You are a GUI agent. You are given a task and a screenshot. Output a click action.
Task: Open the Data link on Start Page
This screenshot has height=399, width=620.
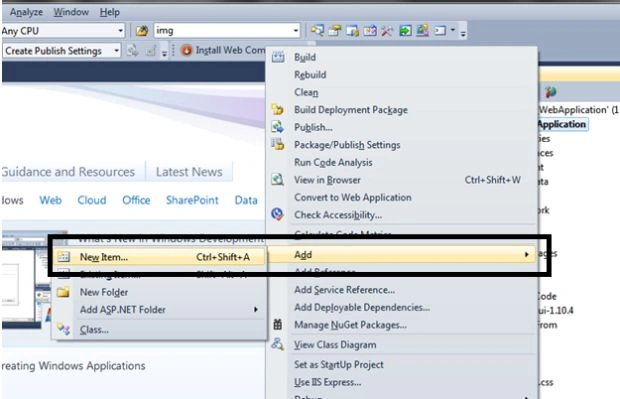pyautogui.click(x=246, y=200)
